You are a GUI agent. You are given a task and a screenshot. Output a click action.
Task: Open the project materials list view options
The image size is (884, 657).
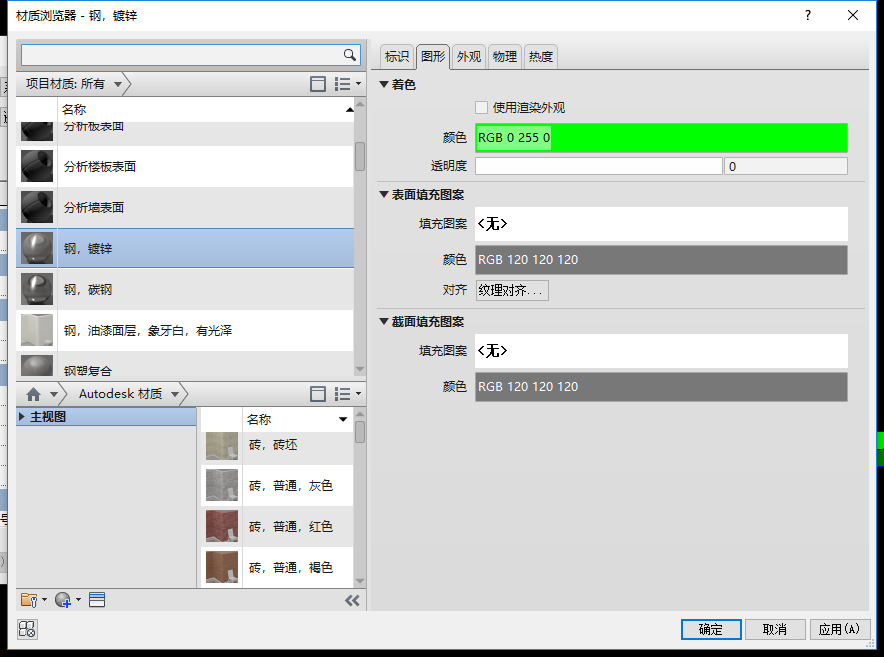[x=347, y=84]
